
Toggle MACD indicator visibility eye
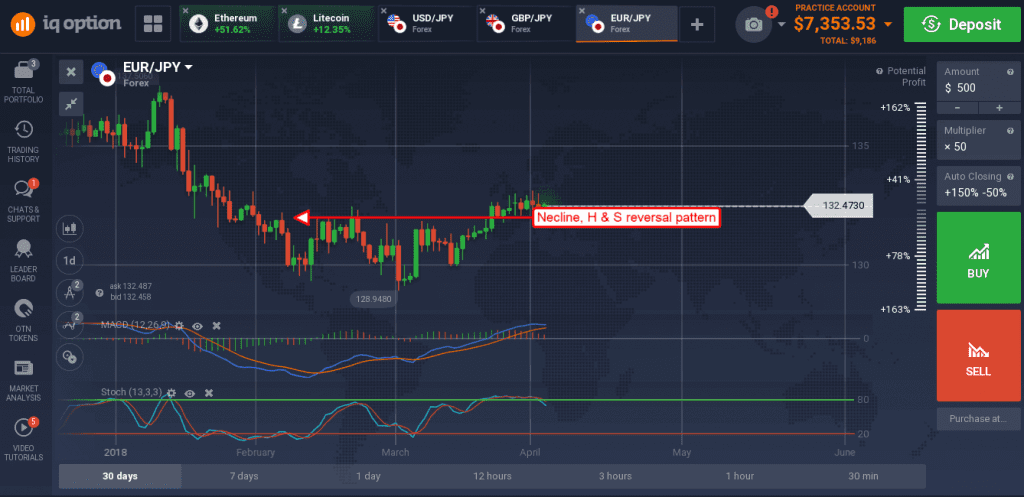click(197, 325)
